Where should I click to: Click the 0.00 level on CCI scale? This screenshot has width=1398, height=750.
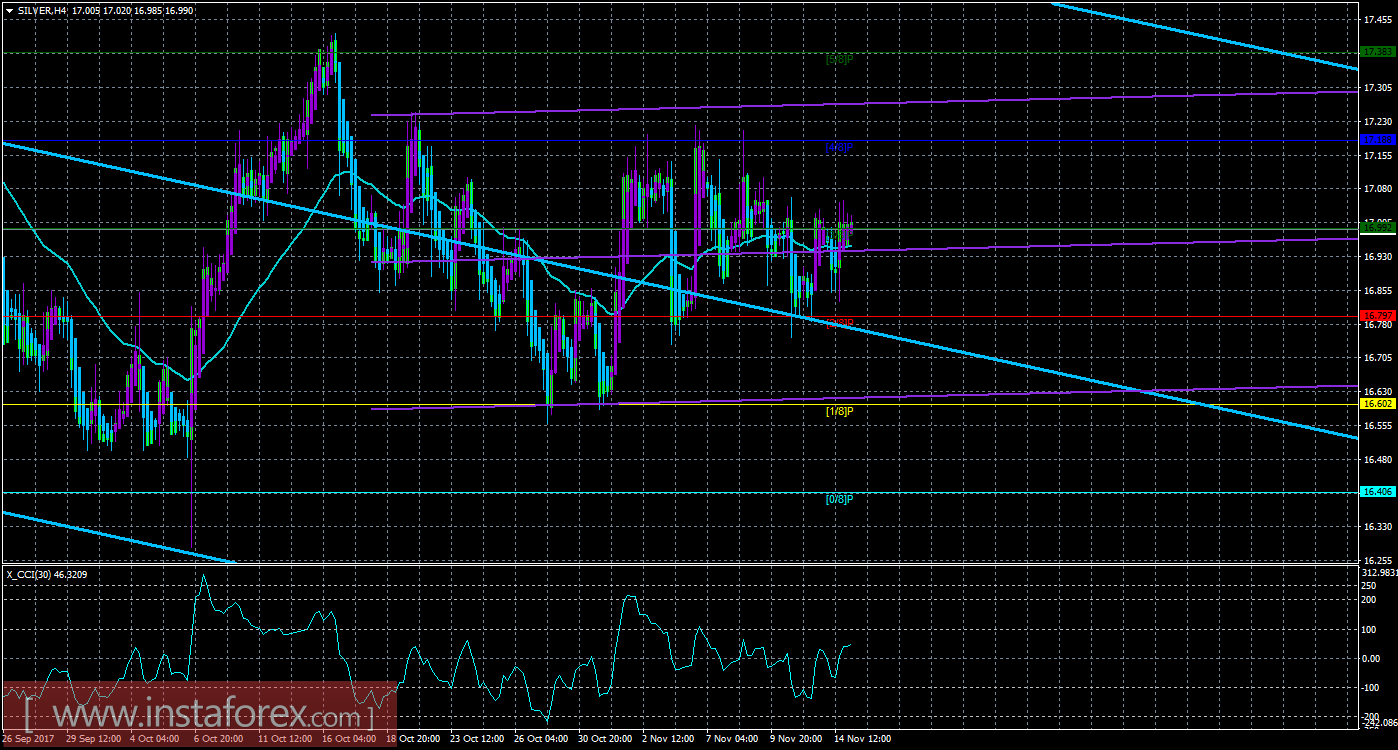tap(1373, 658)
